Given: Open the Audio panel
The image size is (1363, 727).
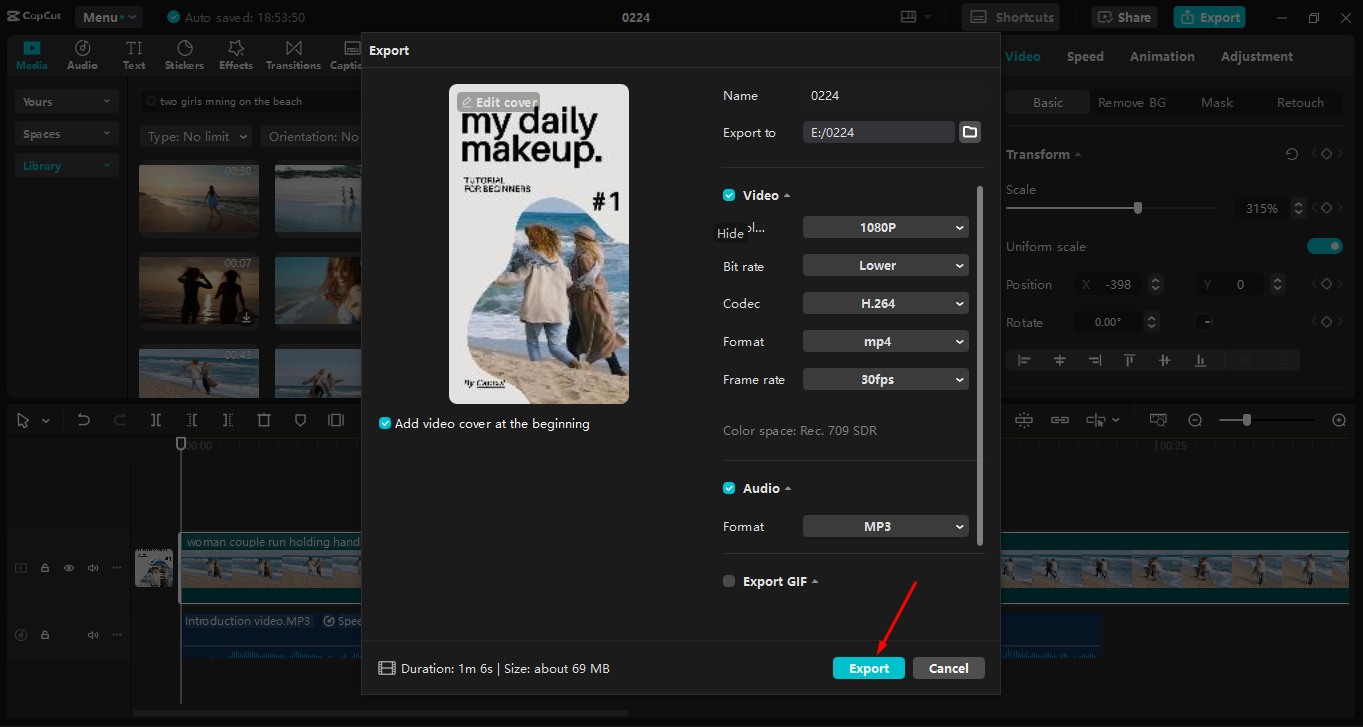Looking at the screenshot, I should 82,55.
